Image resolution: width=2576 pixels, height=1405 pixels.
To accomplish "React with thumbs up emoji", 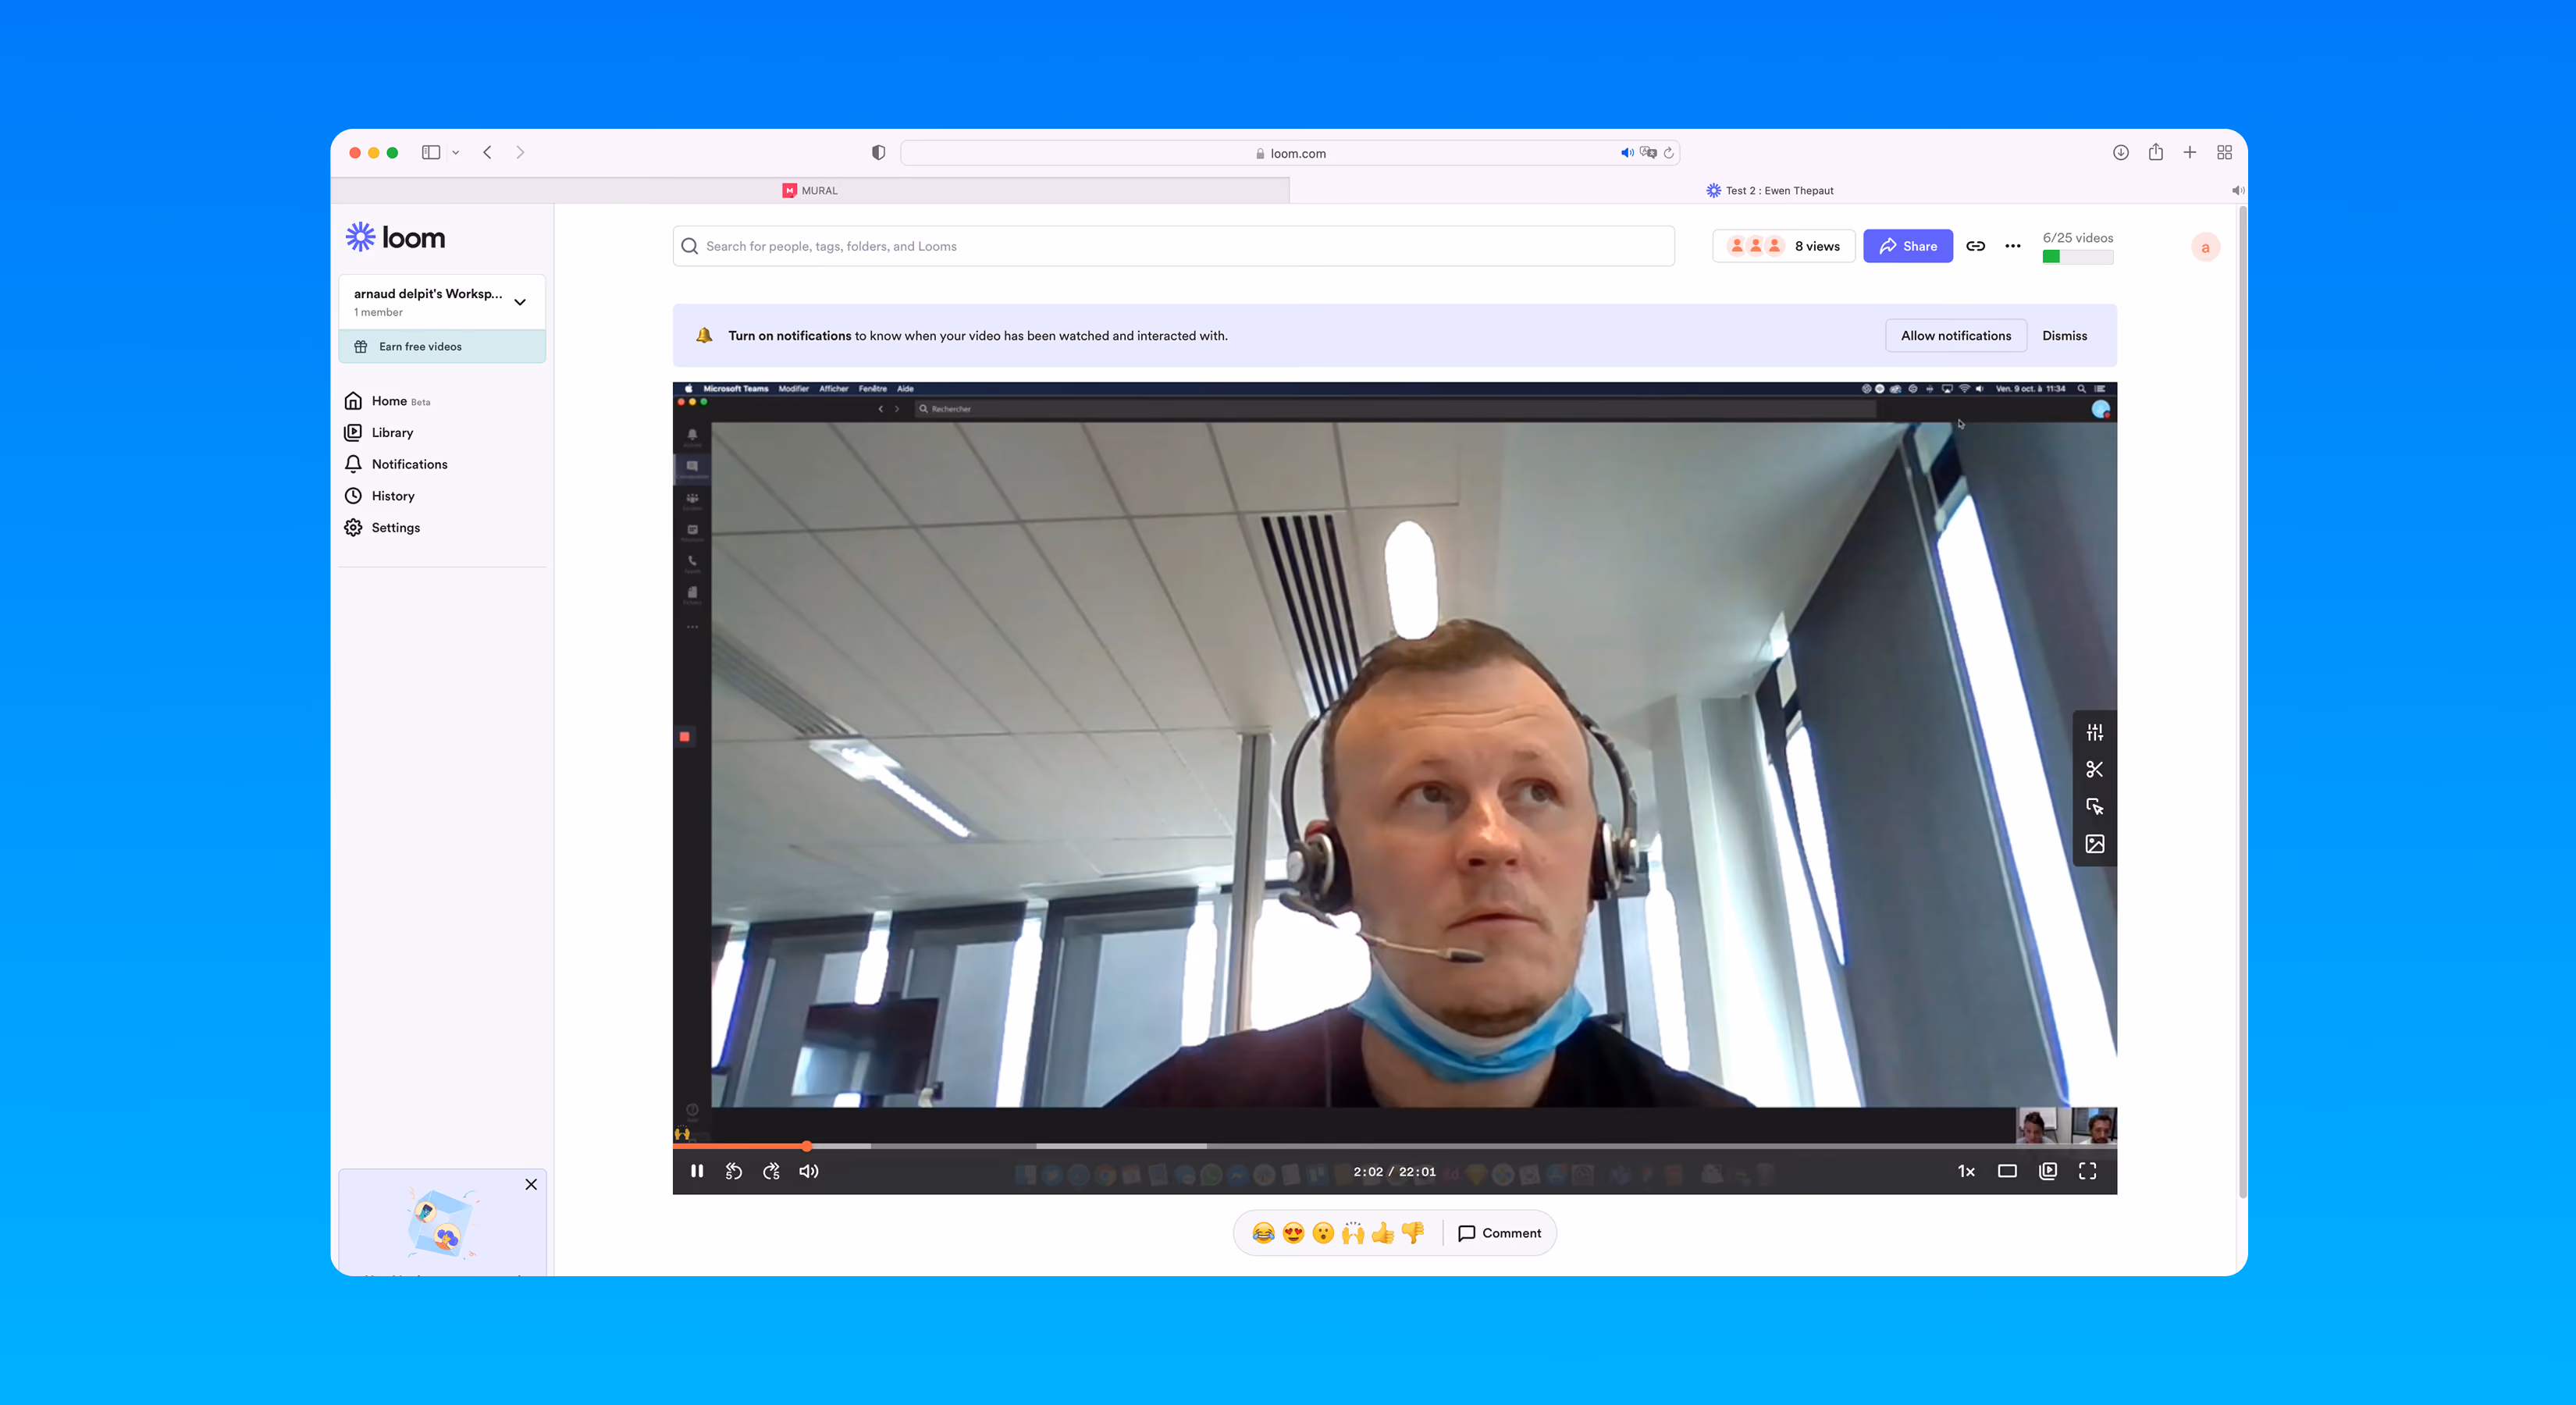I will [x=1383, y=1233].
